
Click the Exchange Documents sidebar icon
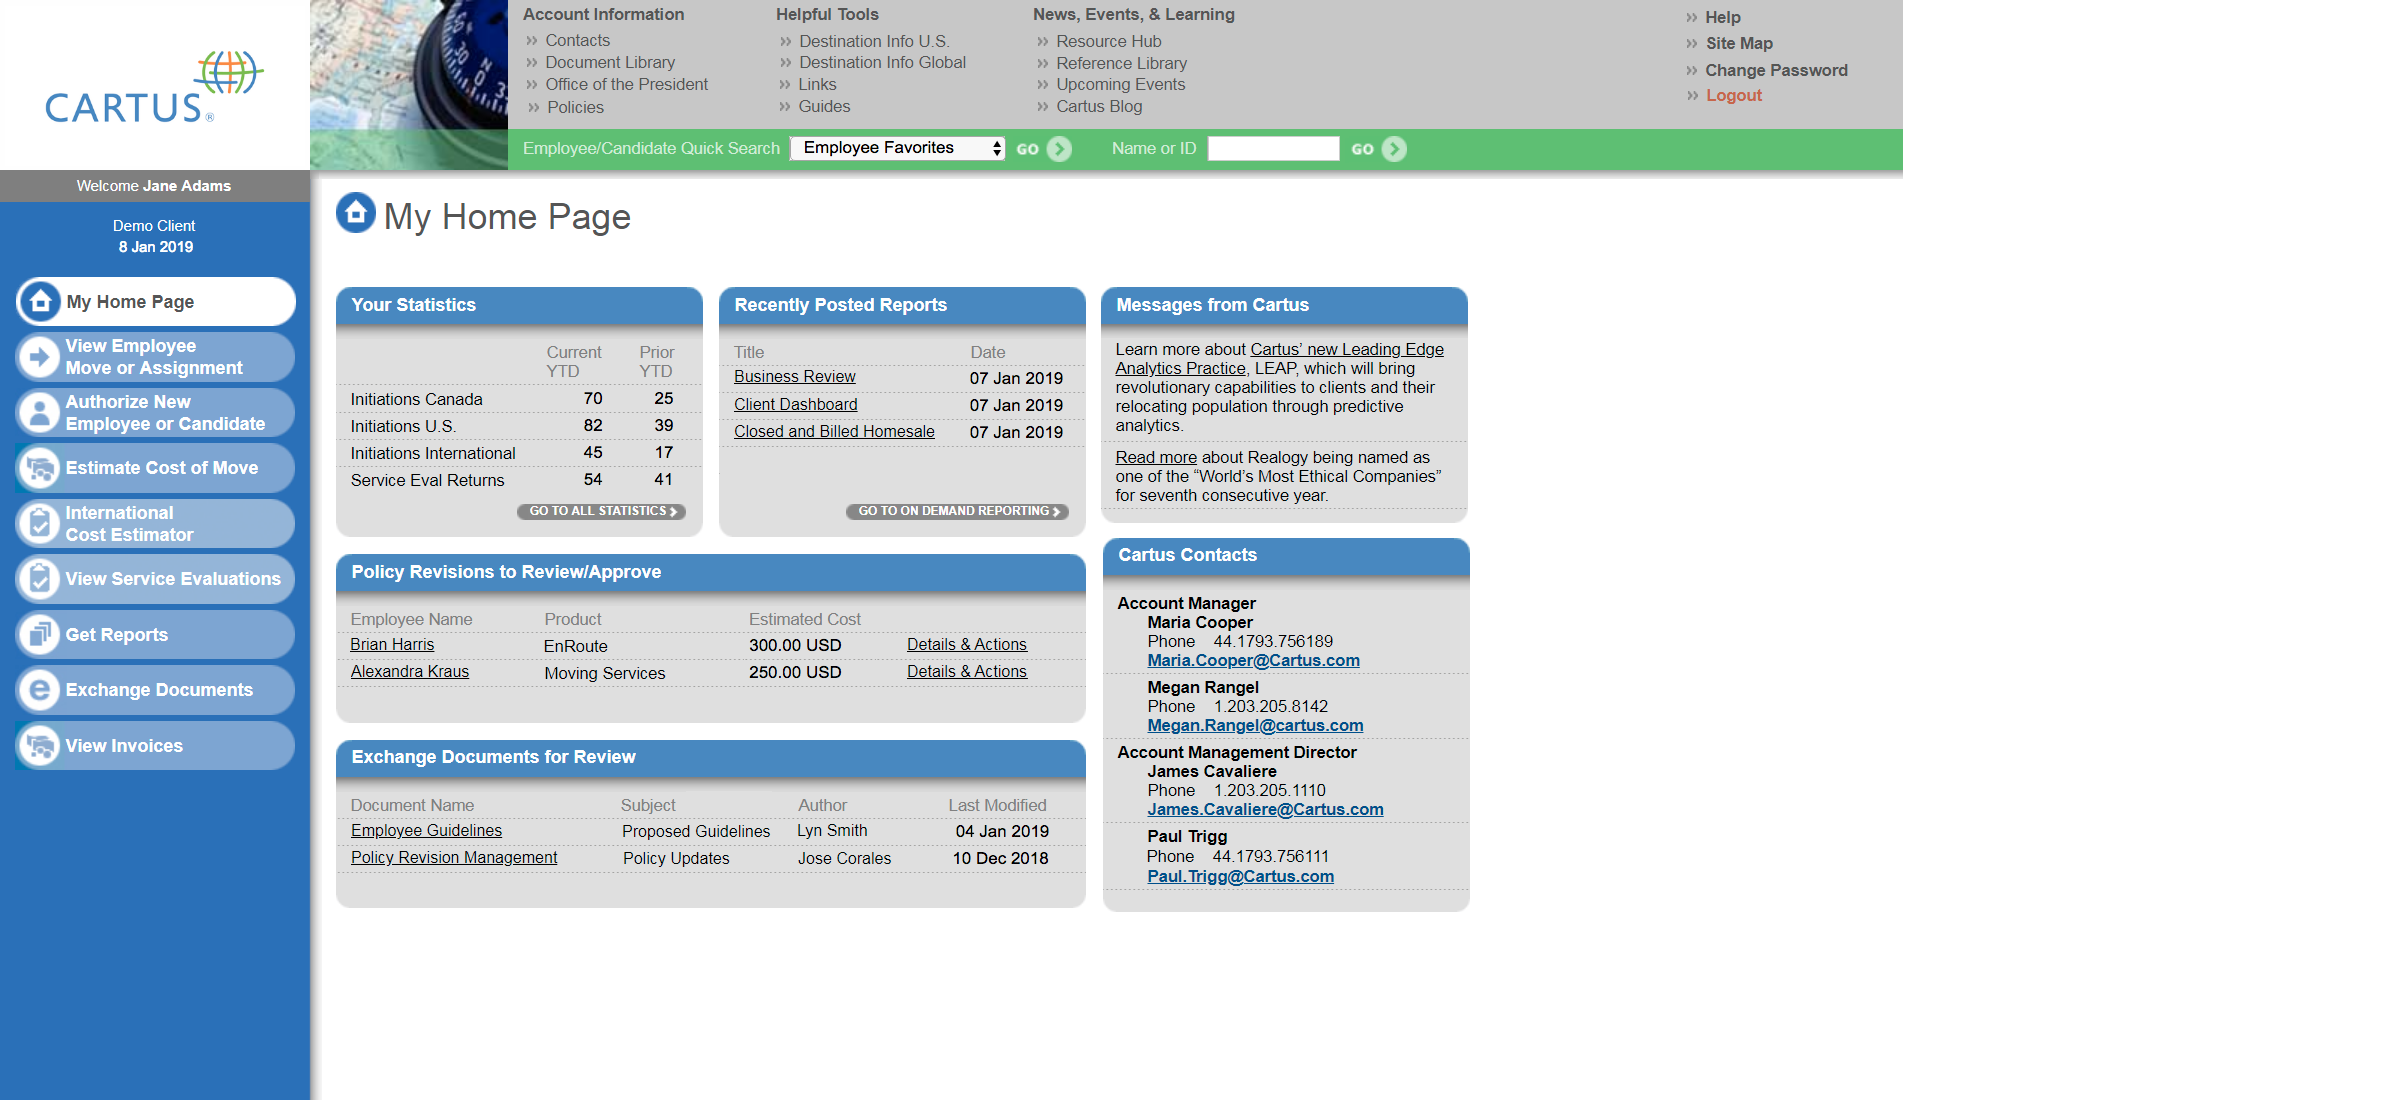point(40,690)
